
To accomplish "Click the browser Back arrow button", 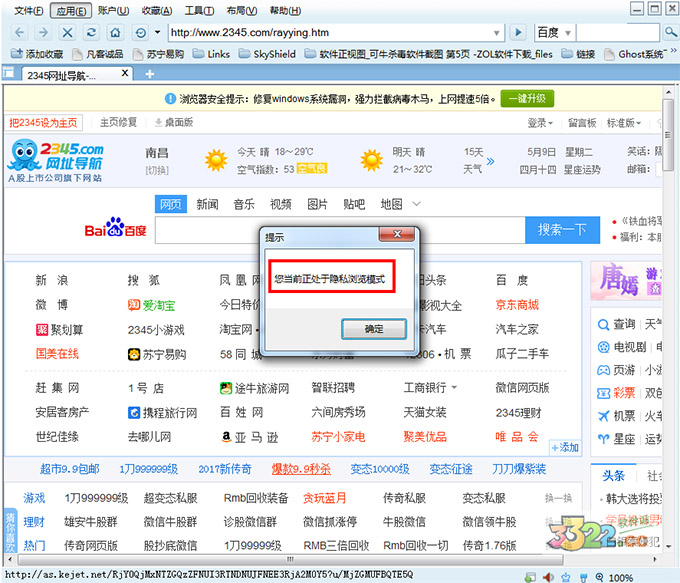I will pyautogui.click(x=19, y=33).
